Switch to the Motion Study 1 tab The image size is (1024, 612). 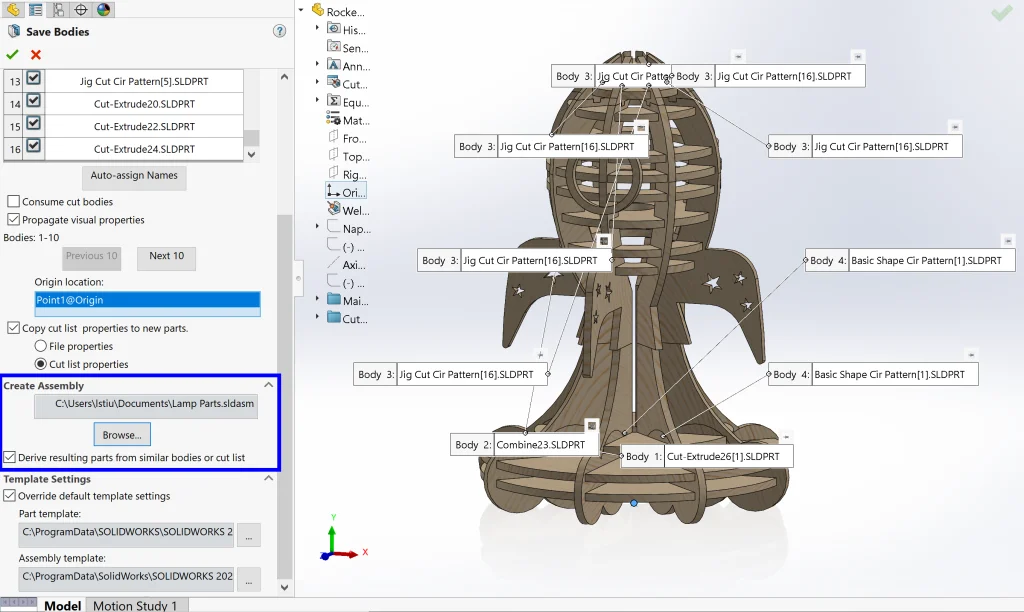coord(135,605)
